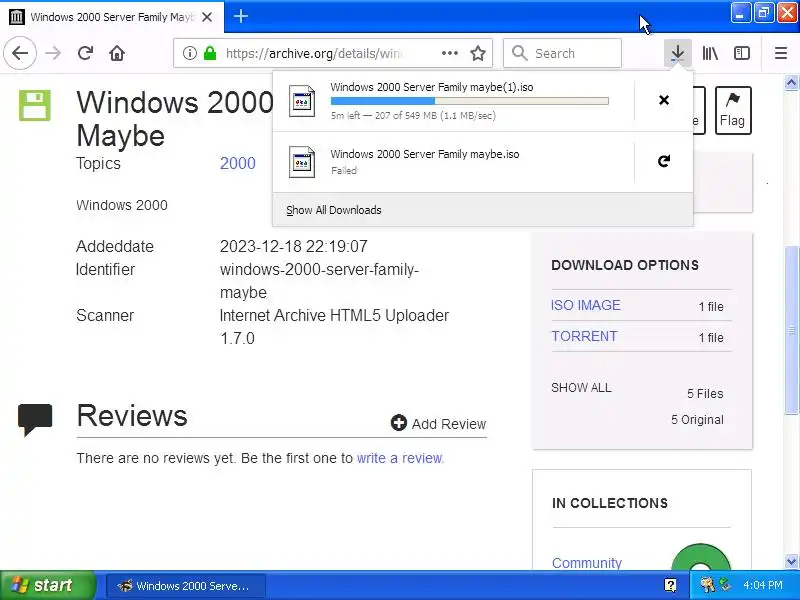Viewport: 800px width, 600px height.
Task: Retry the failed maybe.iso download
Action: 664,161
